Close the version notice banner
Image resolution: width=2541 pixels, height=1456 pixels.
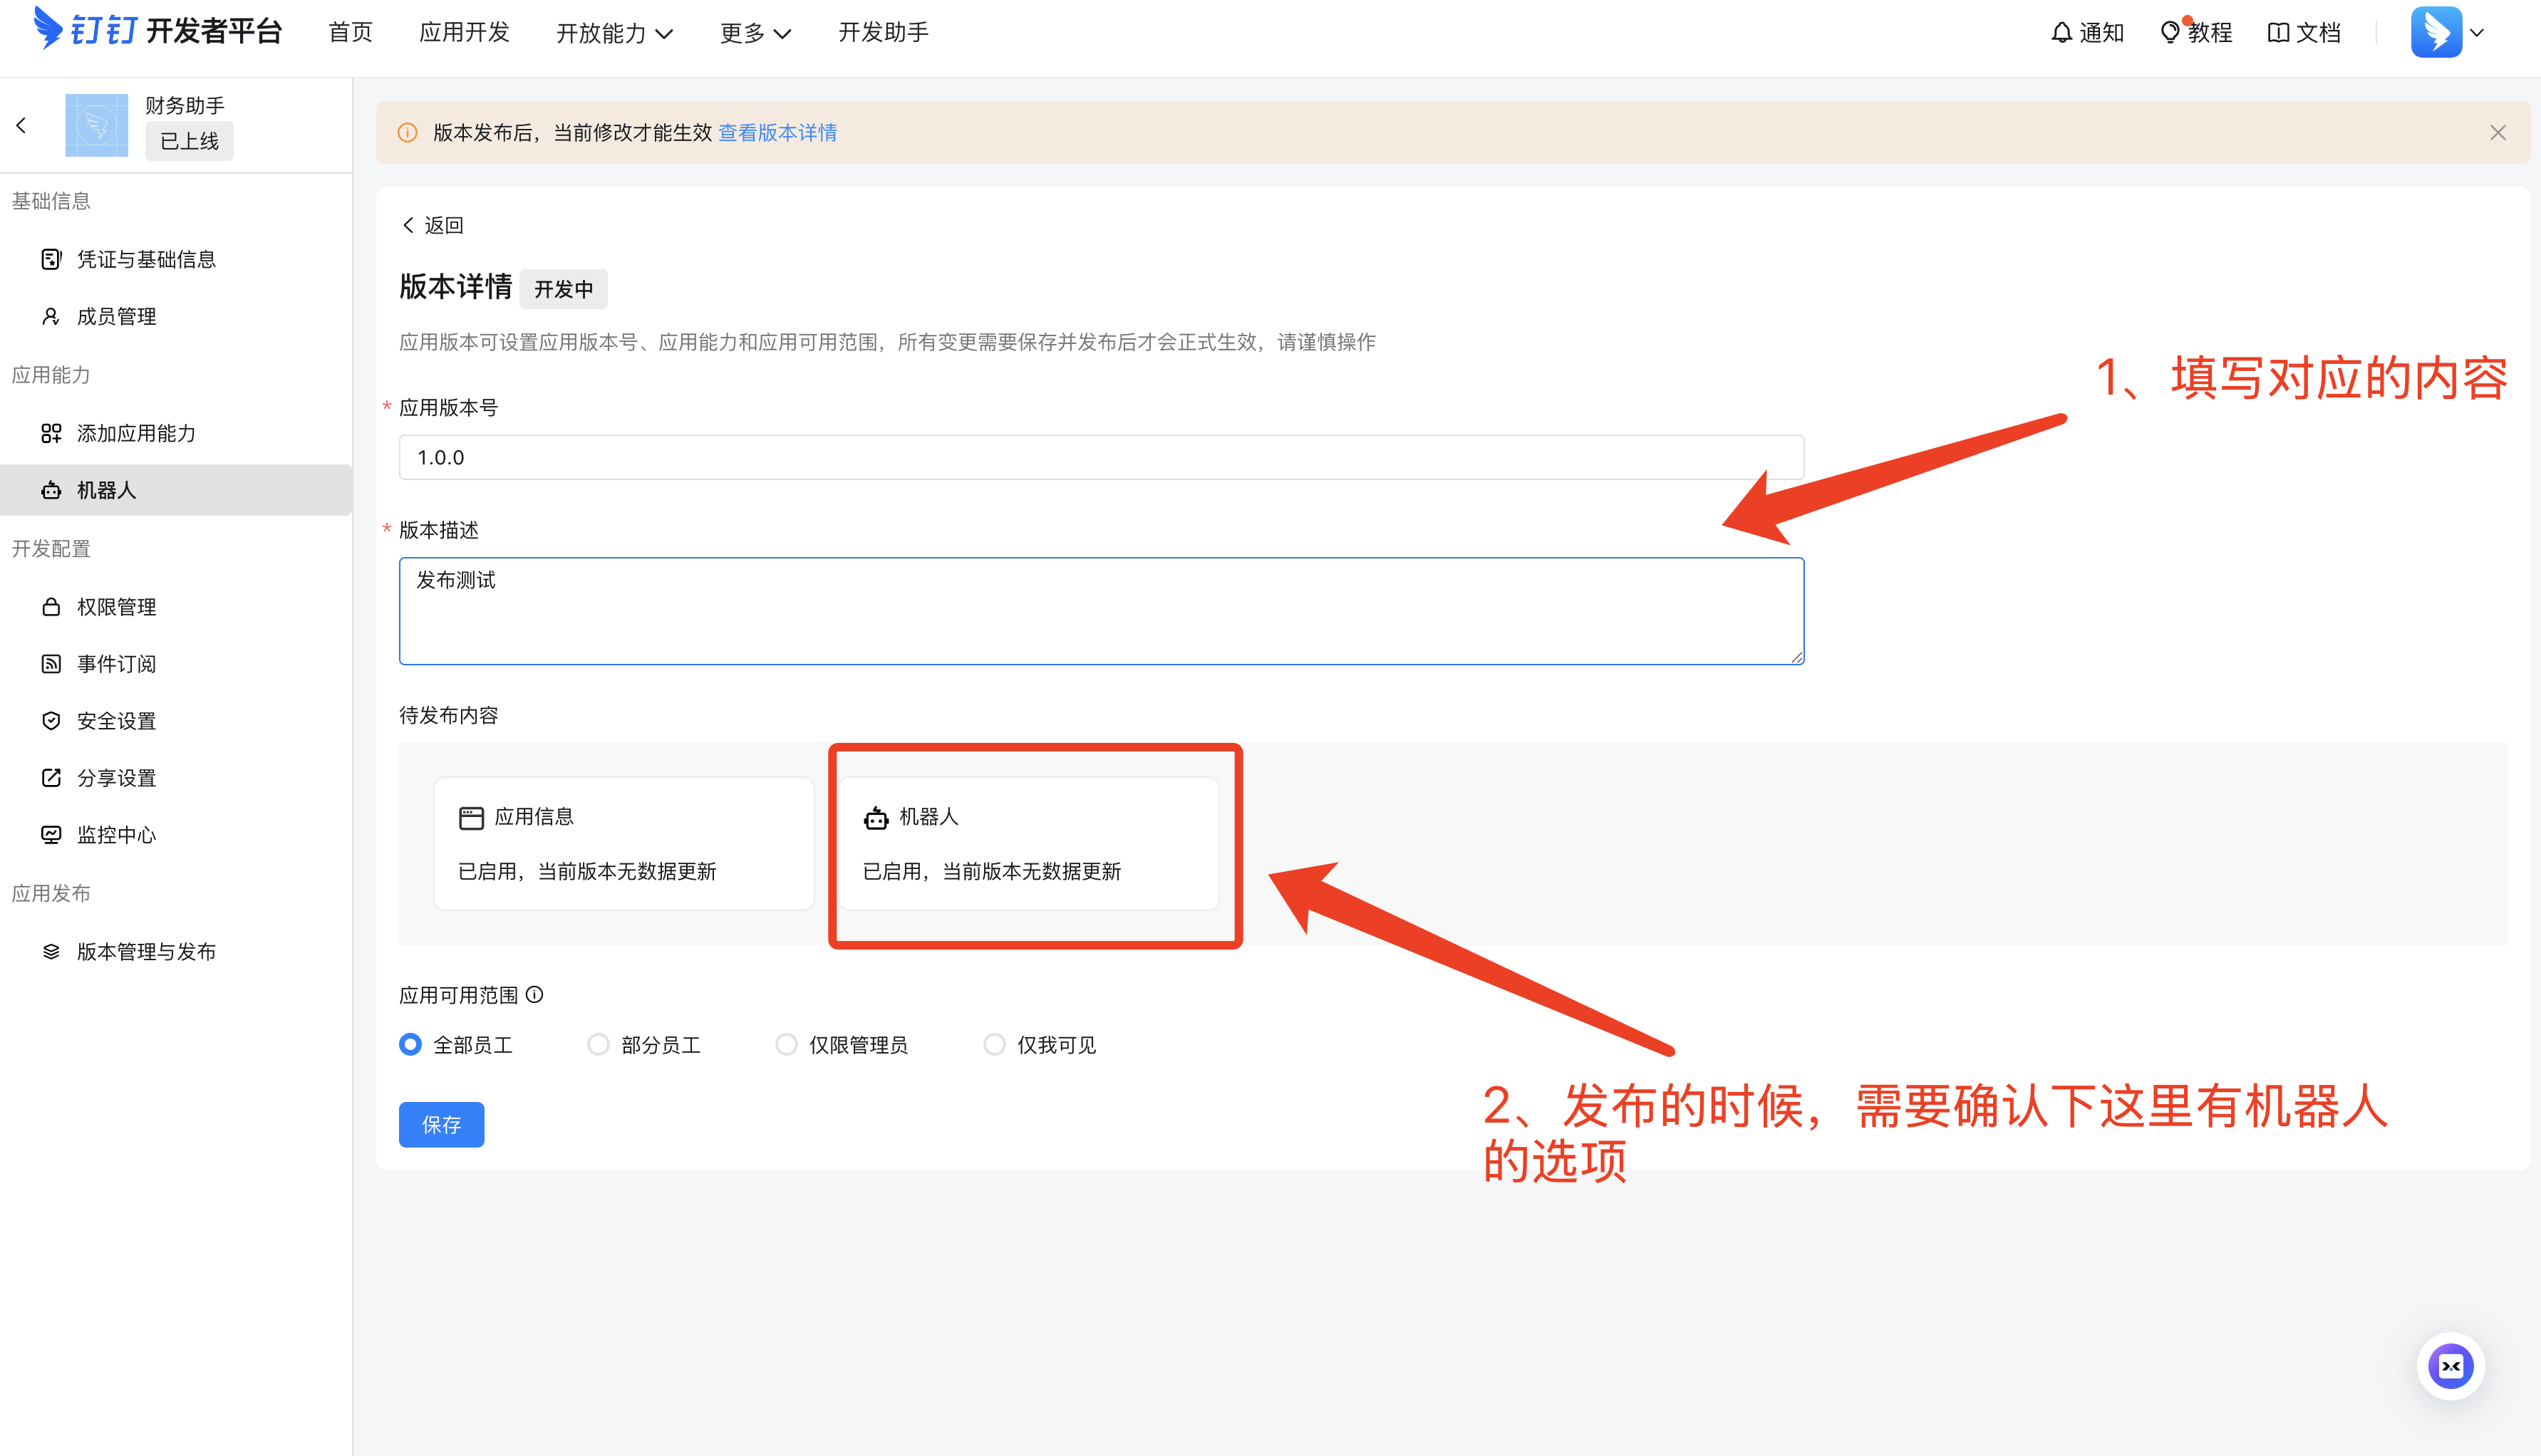tap(2497, 133)
